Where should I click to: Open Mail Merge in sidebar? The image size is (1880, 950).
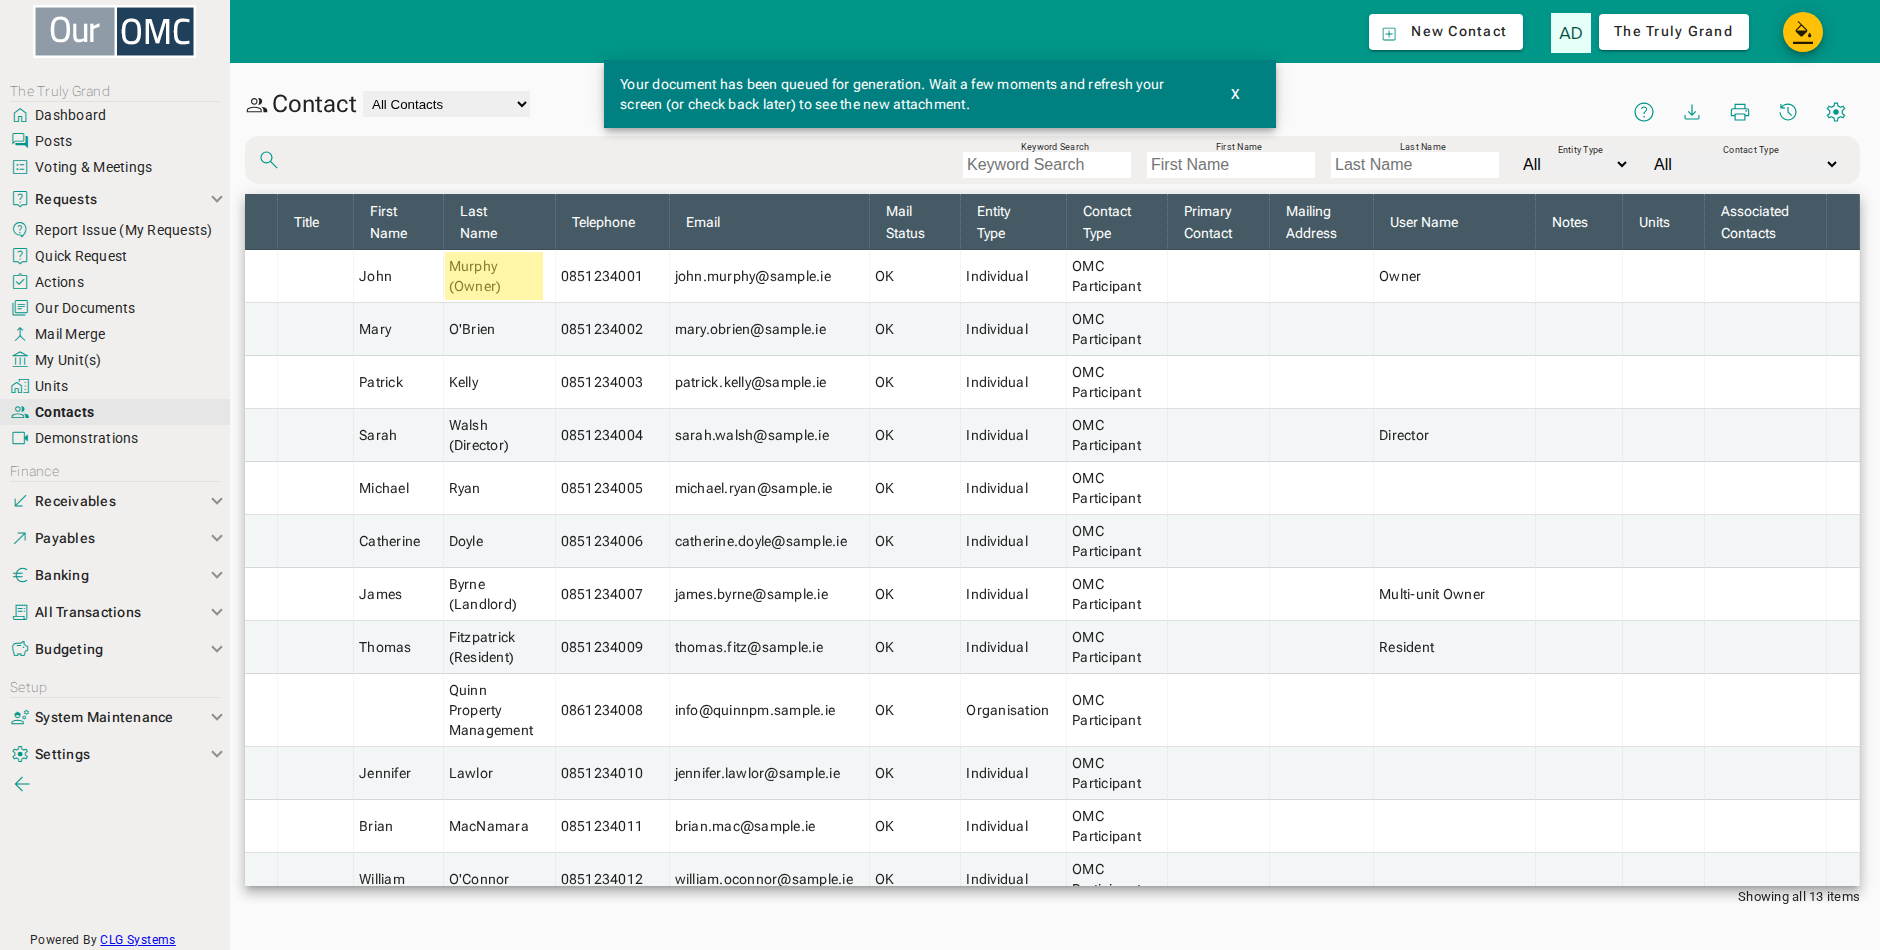(70, 334)
